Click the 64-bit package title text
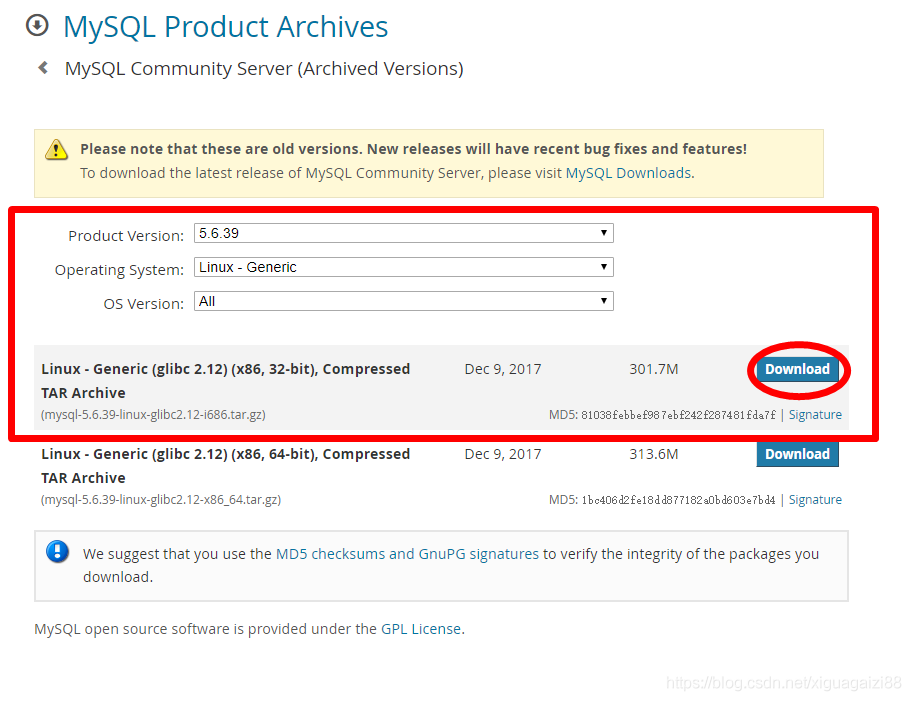The image size is (911, 701). tap(225, 454)
